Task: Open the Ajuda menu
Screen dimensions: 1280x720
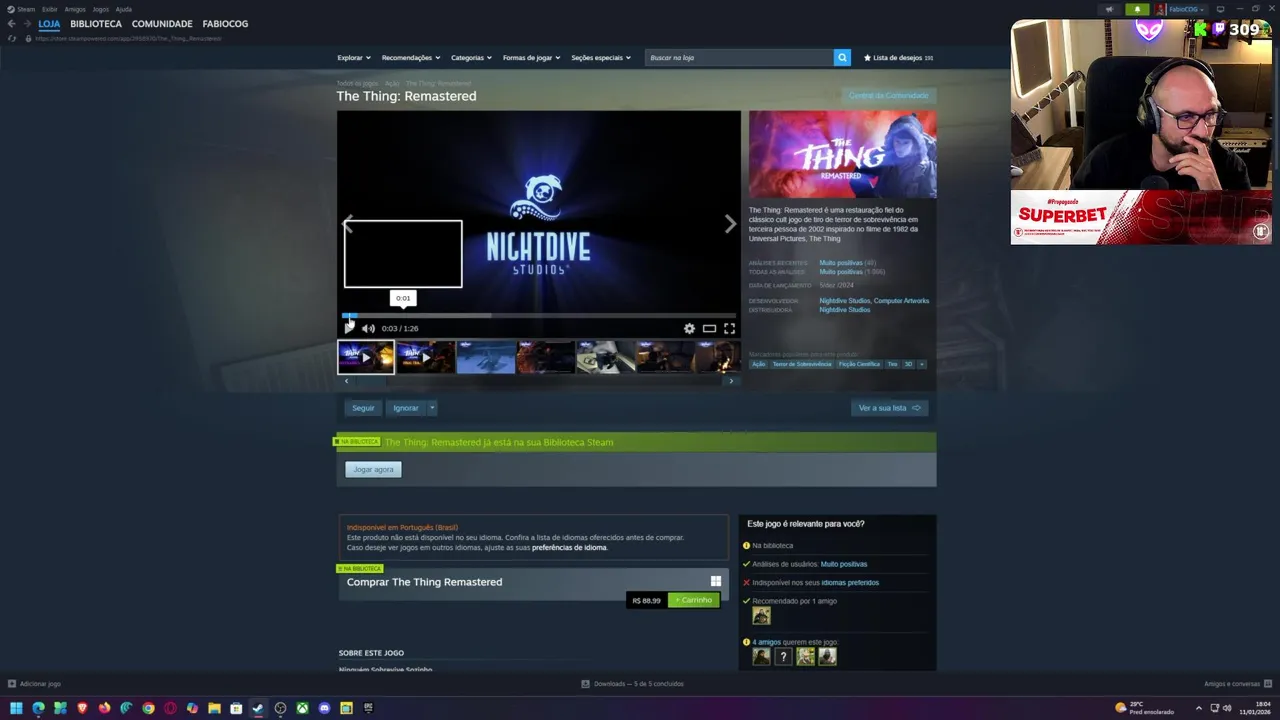Action: (124, 9)
